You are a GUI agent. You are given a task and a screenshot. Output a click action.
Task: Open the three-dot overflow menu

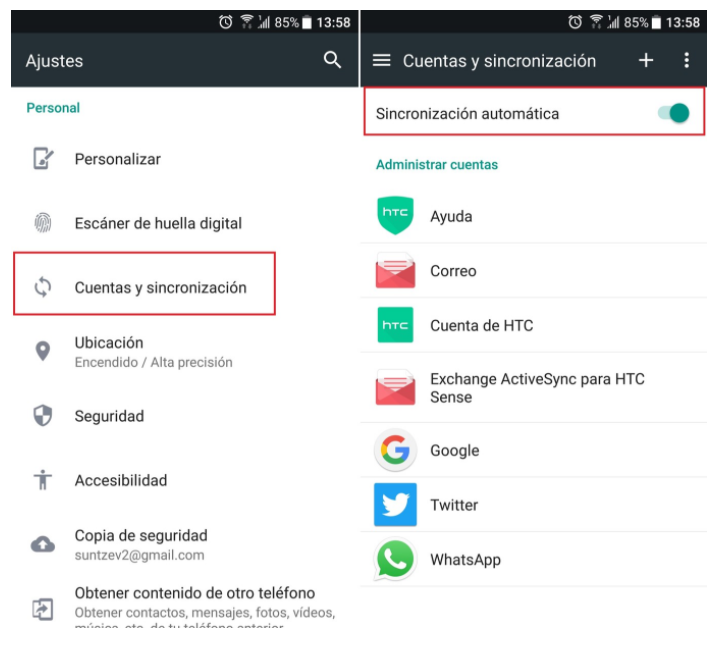[x=686, y=60]
